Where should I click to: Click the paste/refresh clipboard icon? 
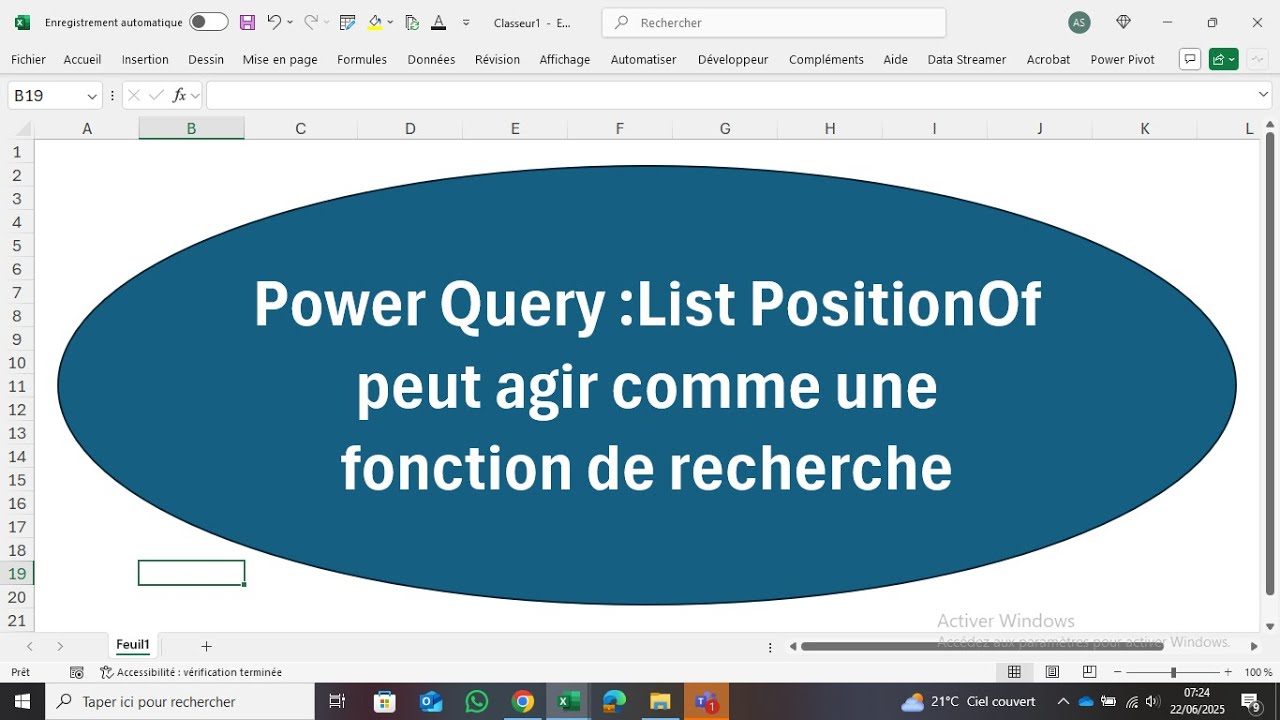click(x=412, y=22)
